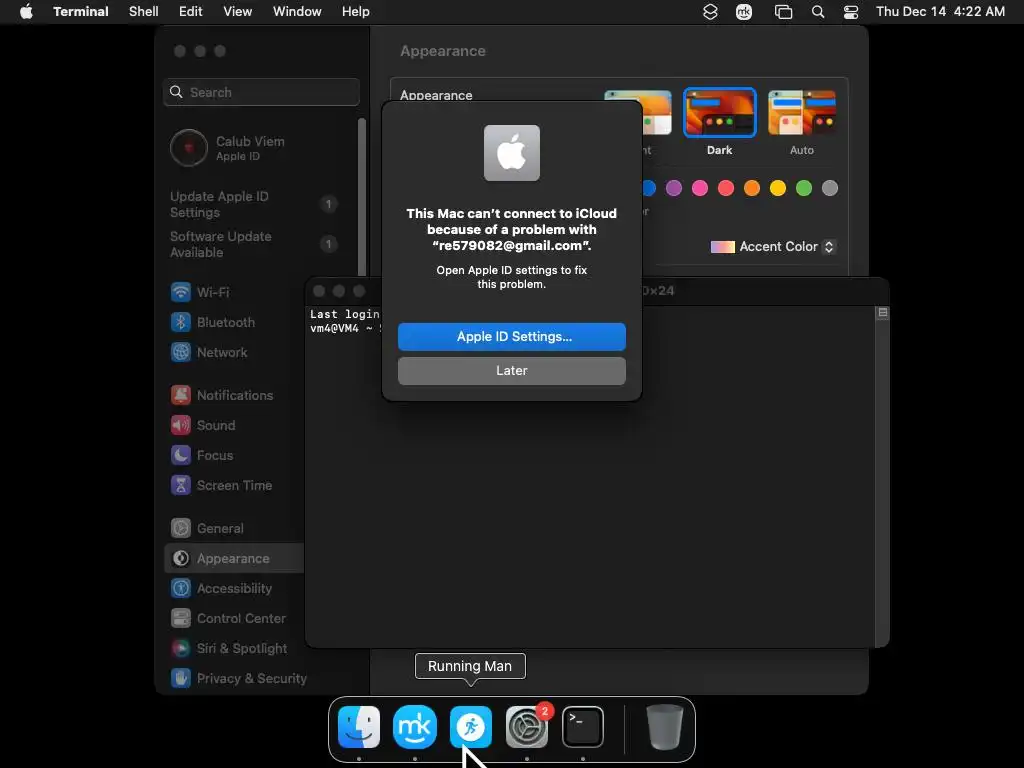Launch the MK app in the Dock
1024x768 pixels.
tap(415, 726)
